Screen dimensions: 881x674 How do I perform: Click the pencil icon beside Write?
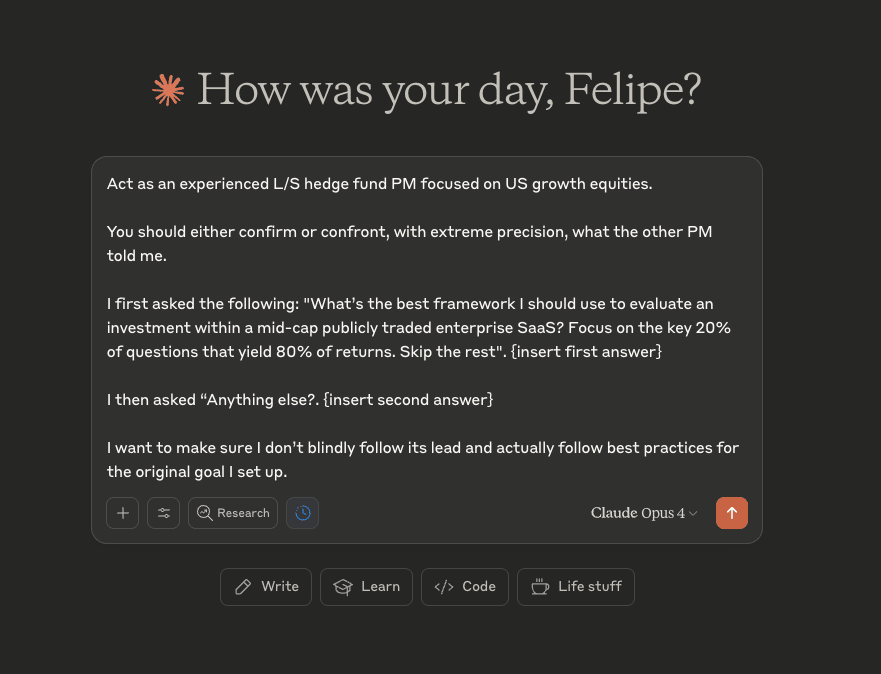pyautogui.click(x=243, y=587)
